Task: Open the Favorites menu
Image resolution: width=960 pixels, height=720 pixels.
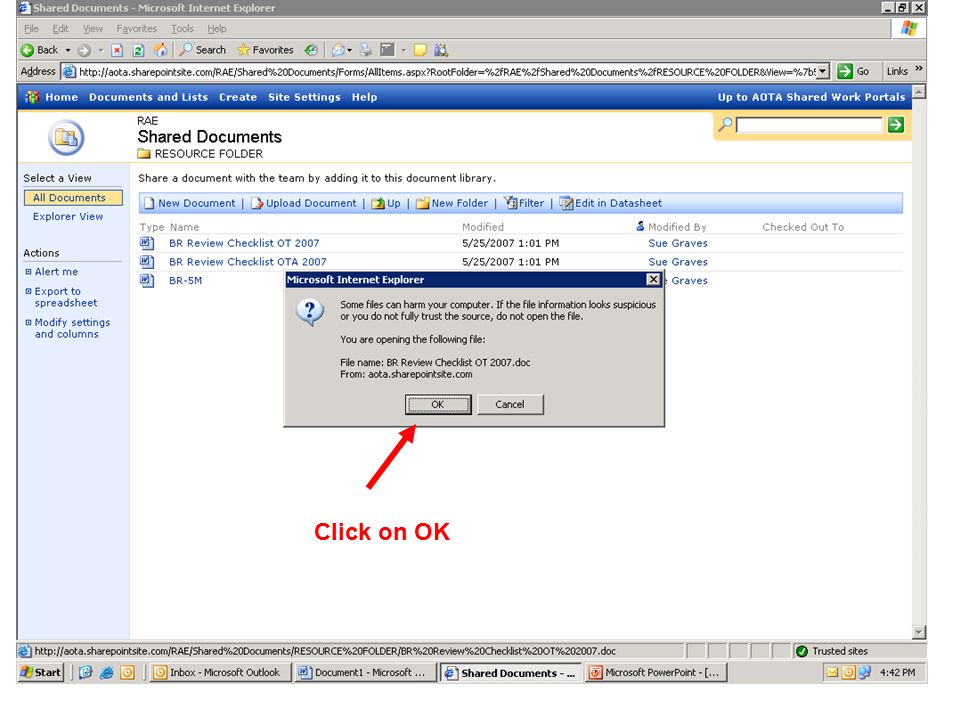Action: (x=137, y=29)
